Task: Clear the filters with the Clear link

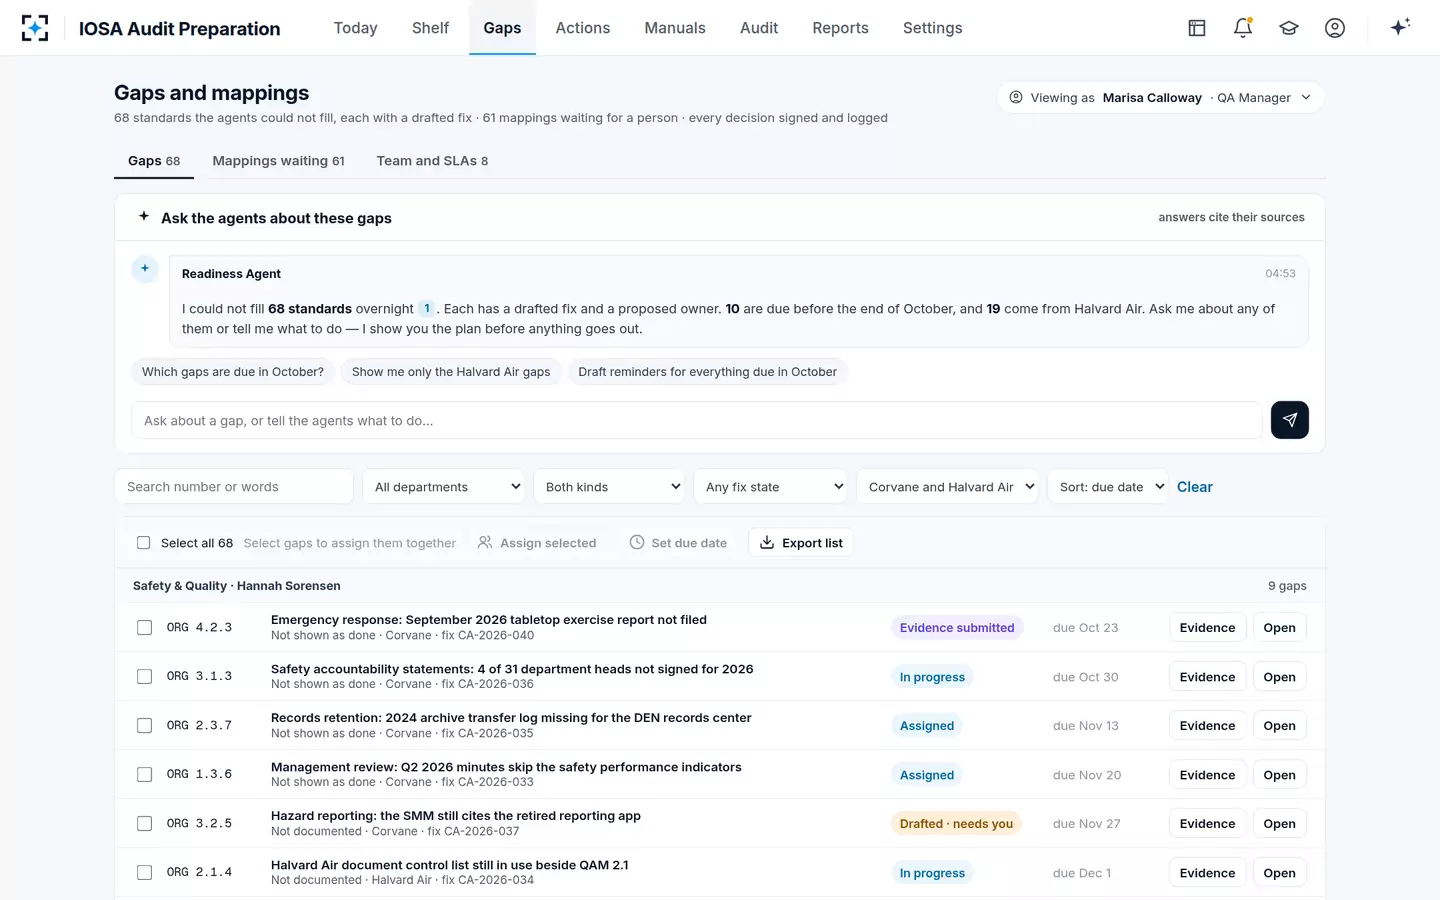Action: tap(1194, 487)
